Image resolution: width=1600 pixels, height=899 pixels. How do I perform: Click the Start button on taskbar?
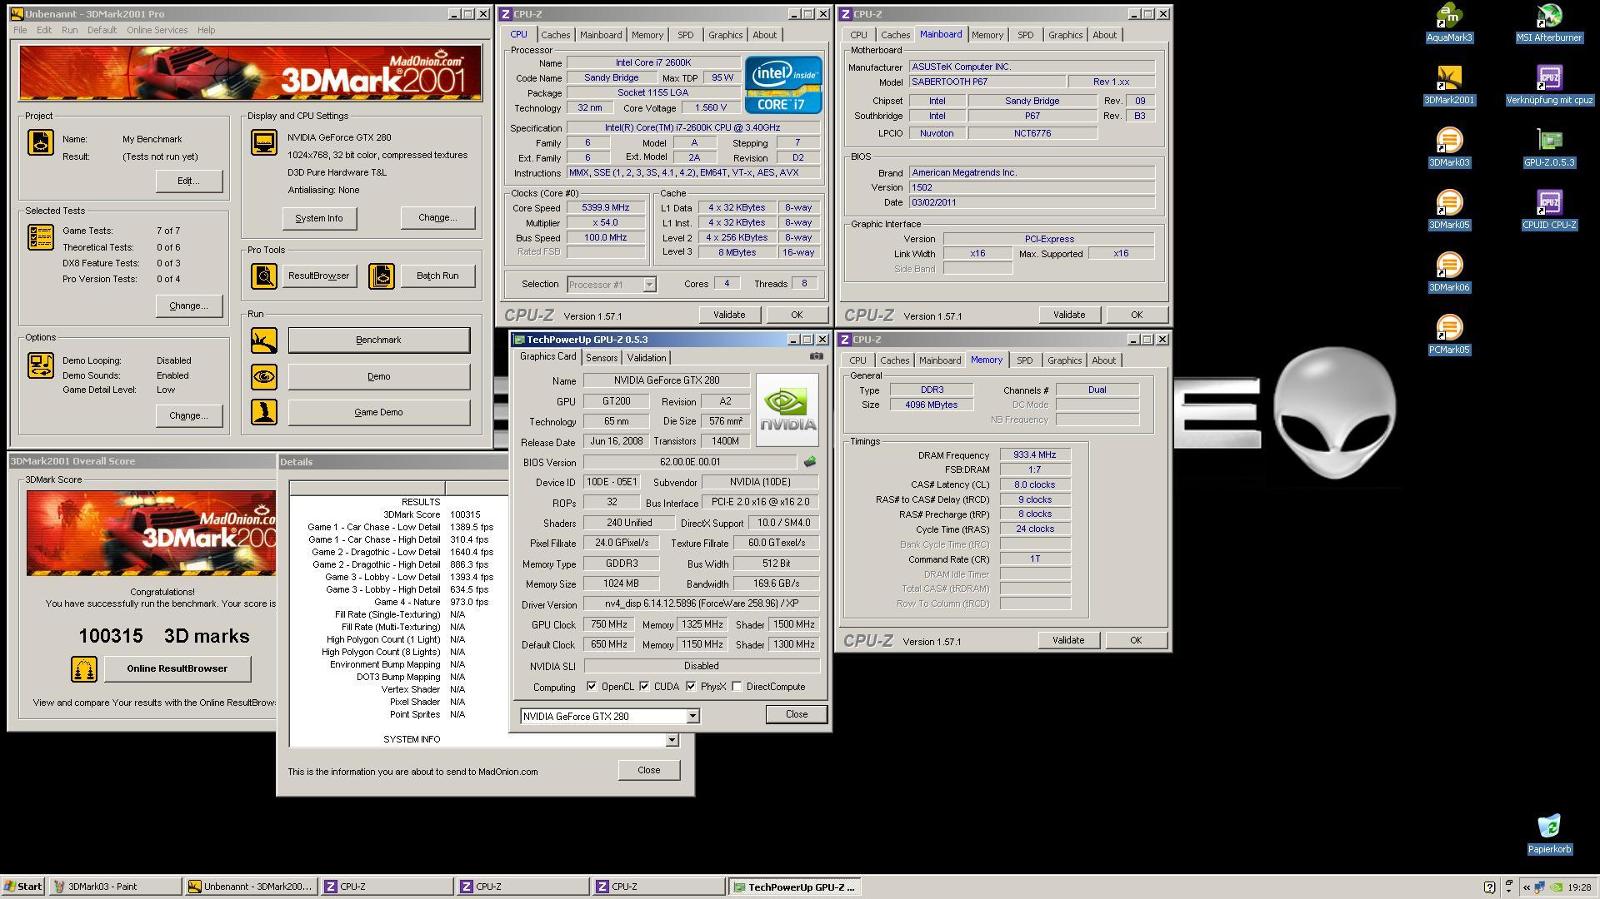pyautogui.click(x=23, y=887)
